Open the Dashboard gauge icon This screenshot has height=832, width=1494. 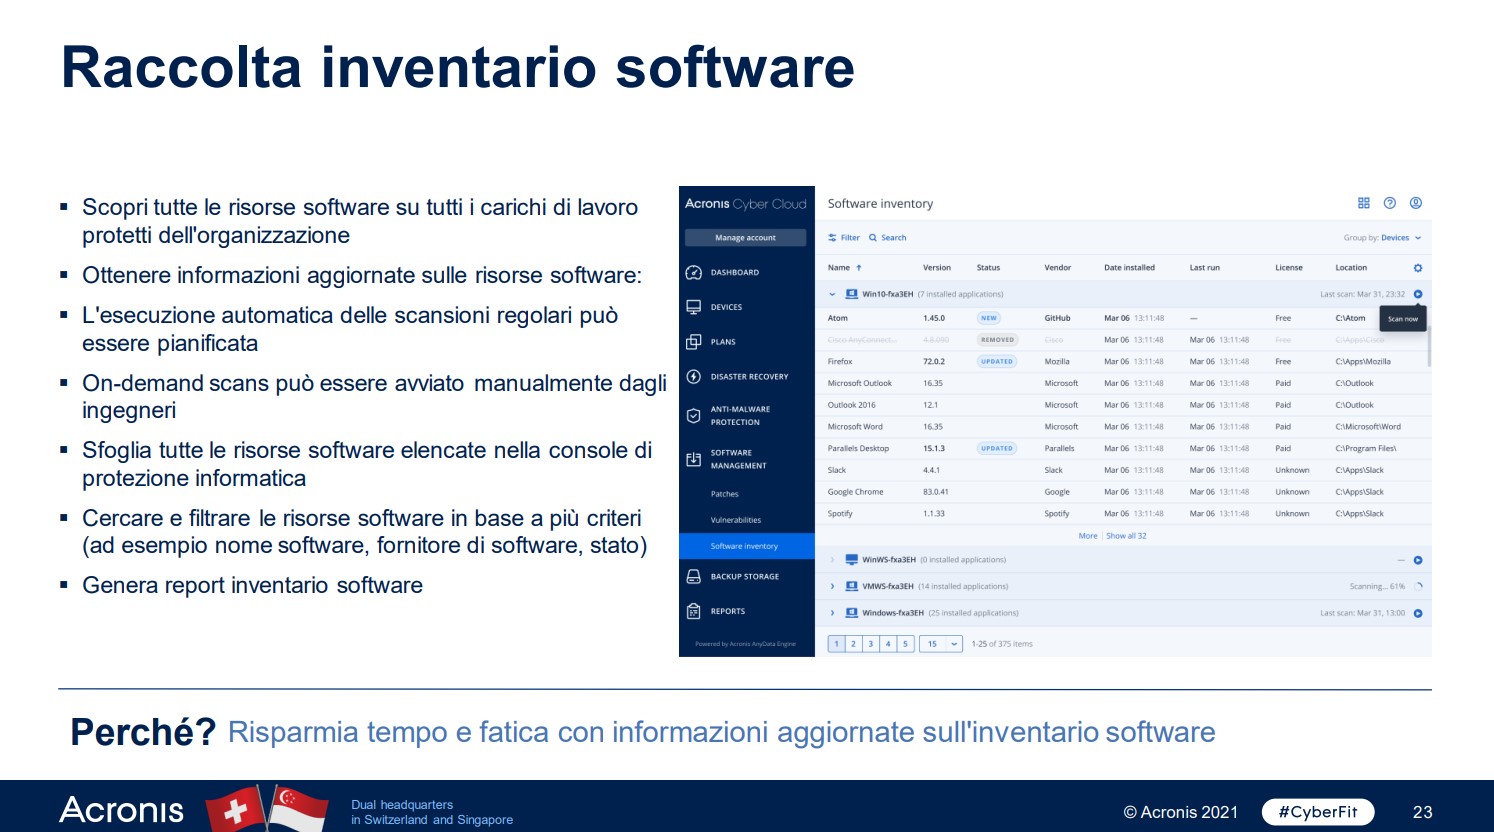pyautogui.click(x=693, y=272)
